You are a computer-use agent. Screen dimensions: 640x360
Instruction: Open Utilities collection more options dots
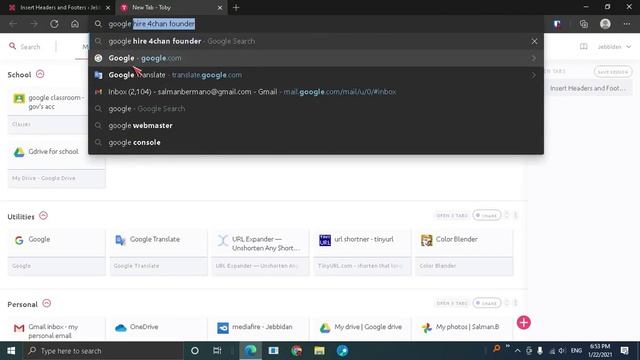tap(516, 215)
